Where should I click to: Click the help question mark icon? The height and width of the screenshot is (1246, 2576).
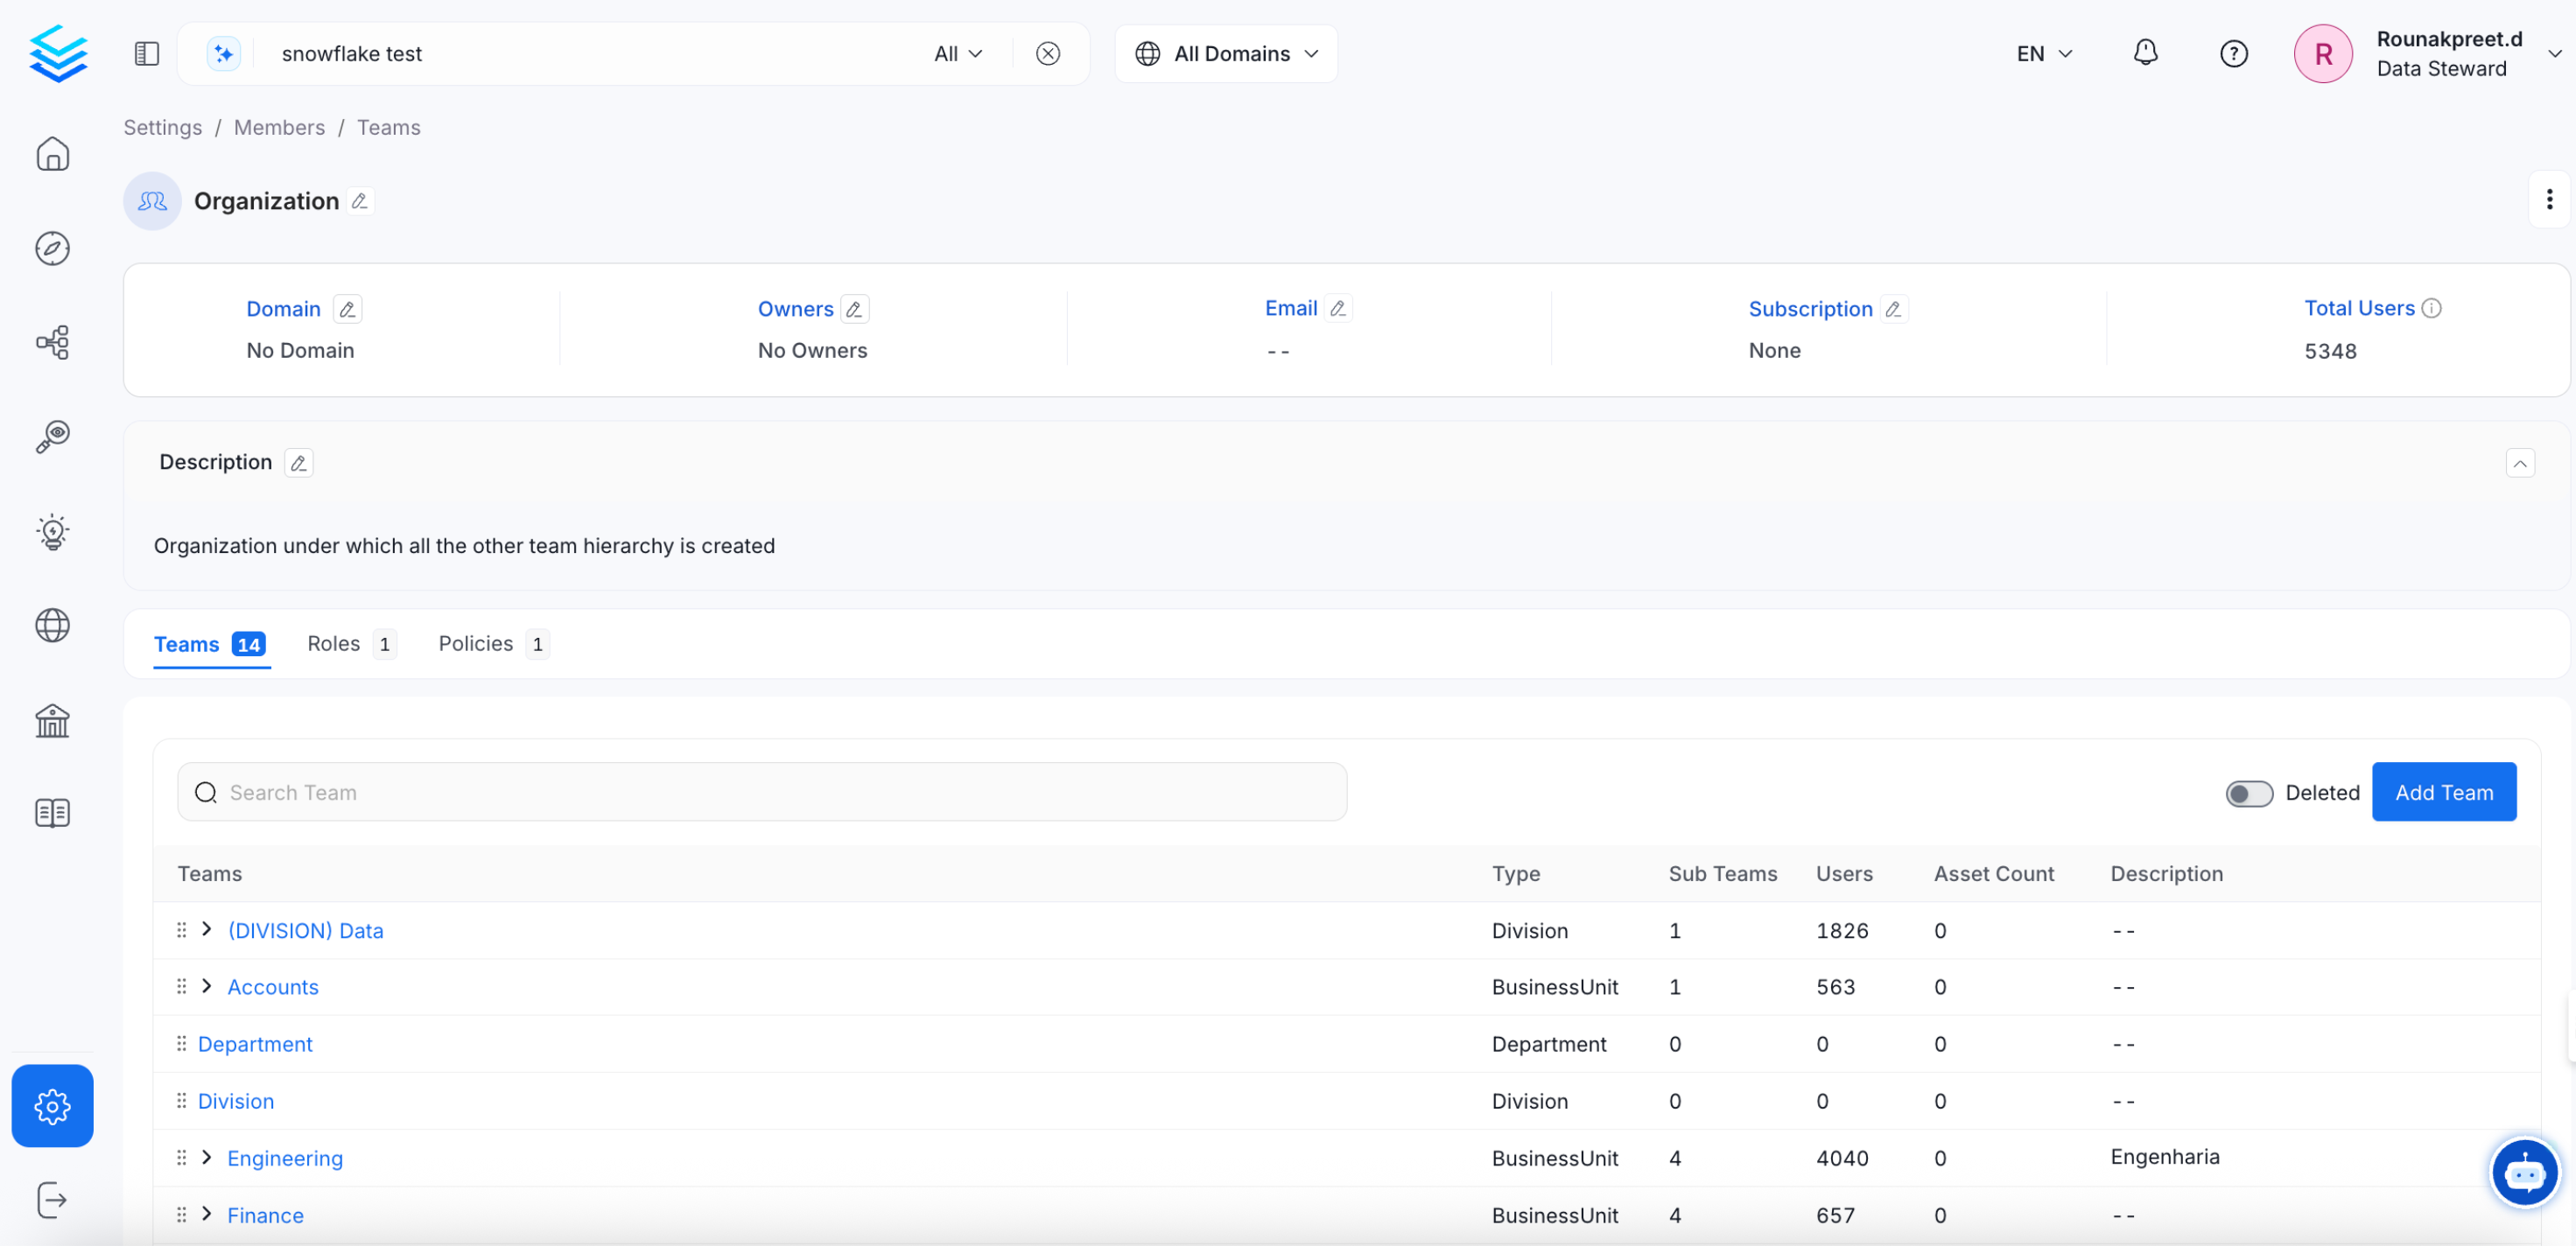pos(2233,53)
